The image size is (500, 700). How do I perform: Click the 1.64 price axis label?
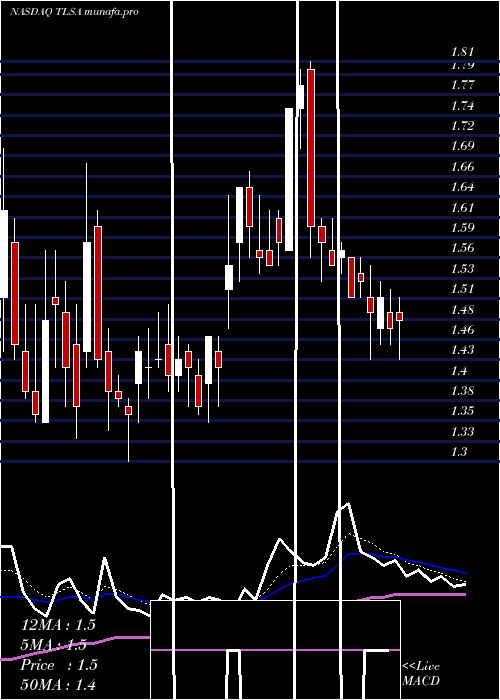pyautogui.click(x=462, y=187)
